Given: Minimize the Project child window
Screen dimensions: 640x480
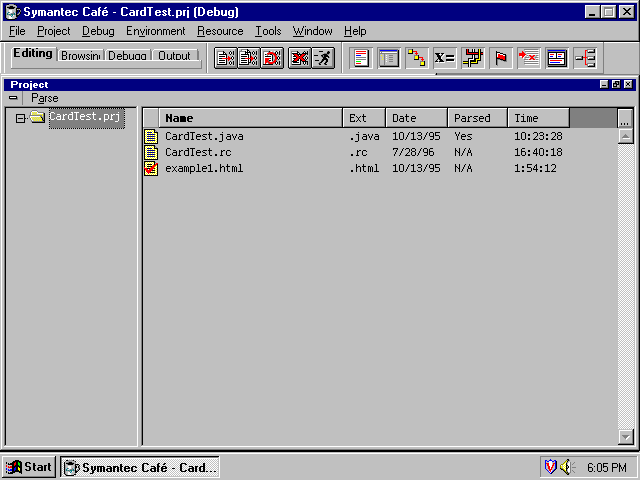Looking at the screenshot, I should coord(604,84).
